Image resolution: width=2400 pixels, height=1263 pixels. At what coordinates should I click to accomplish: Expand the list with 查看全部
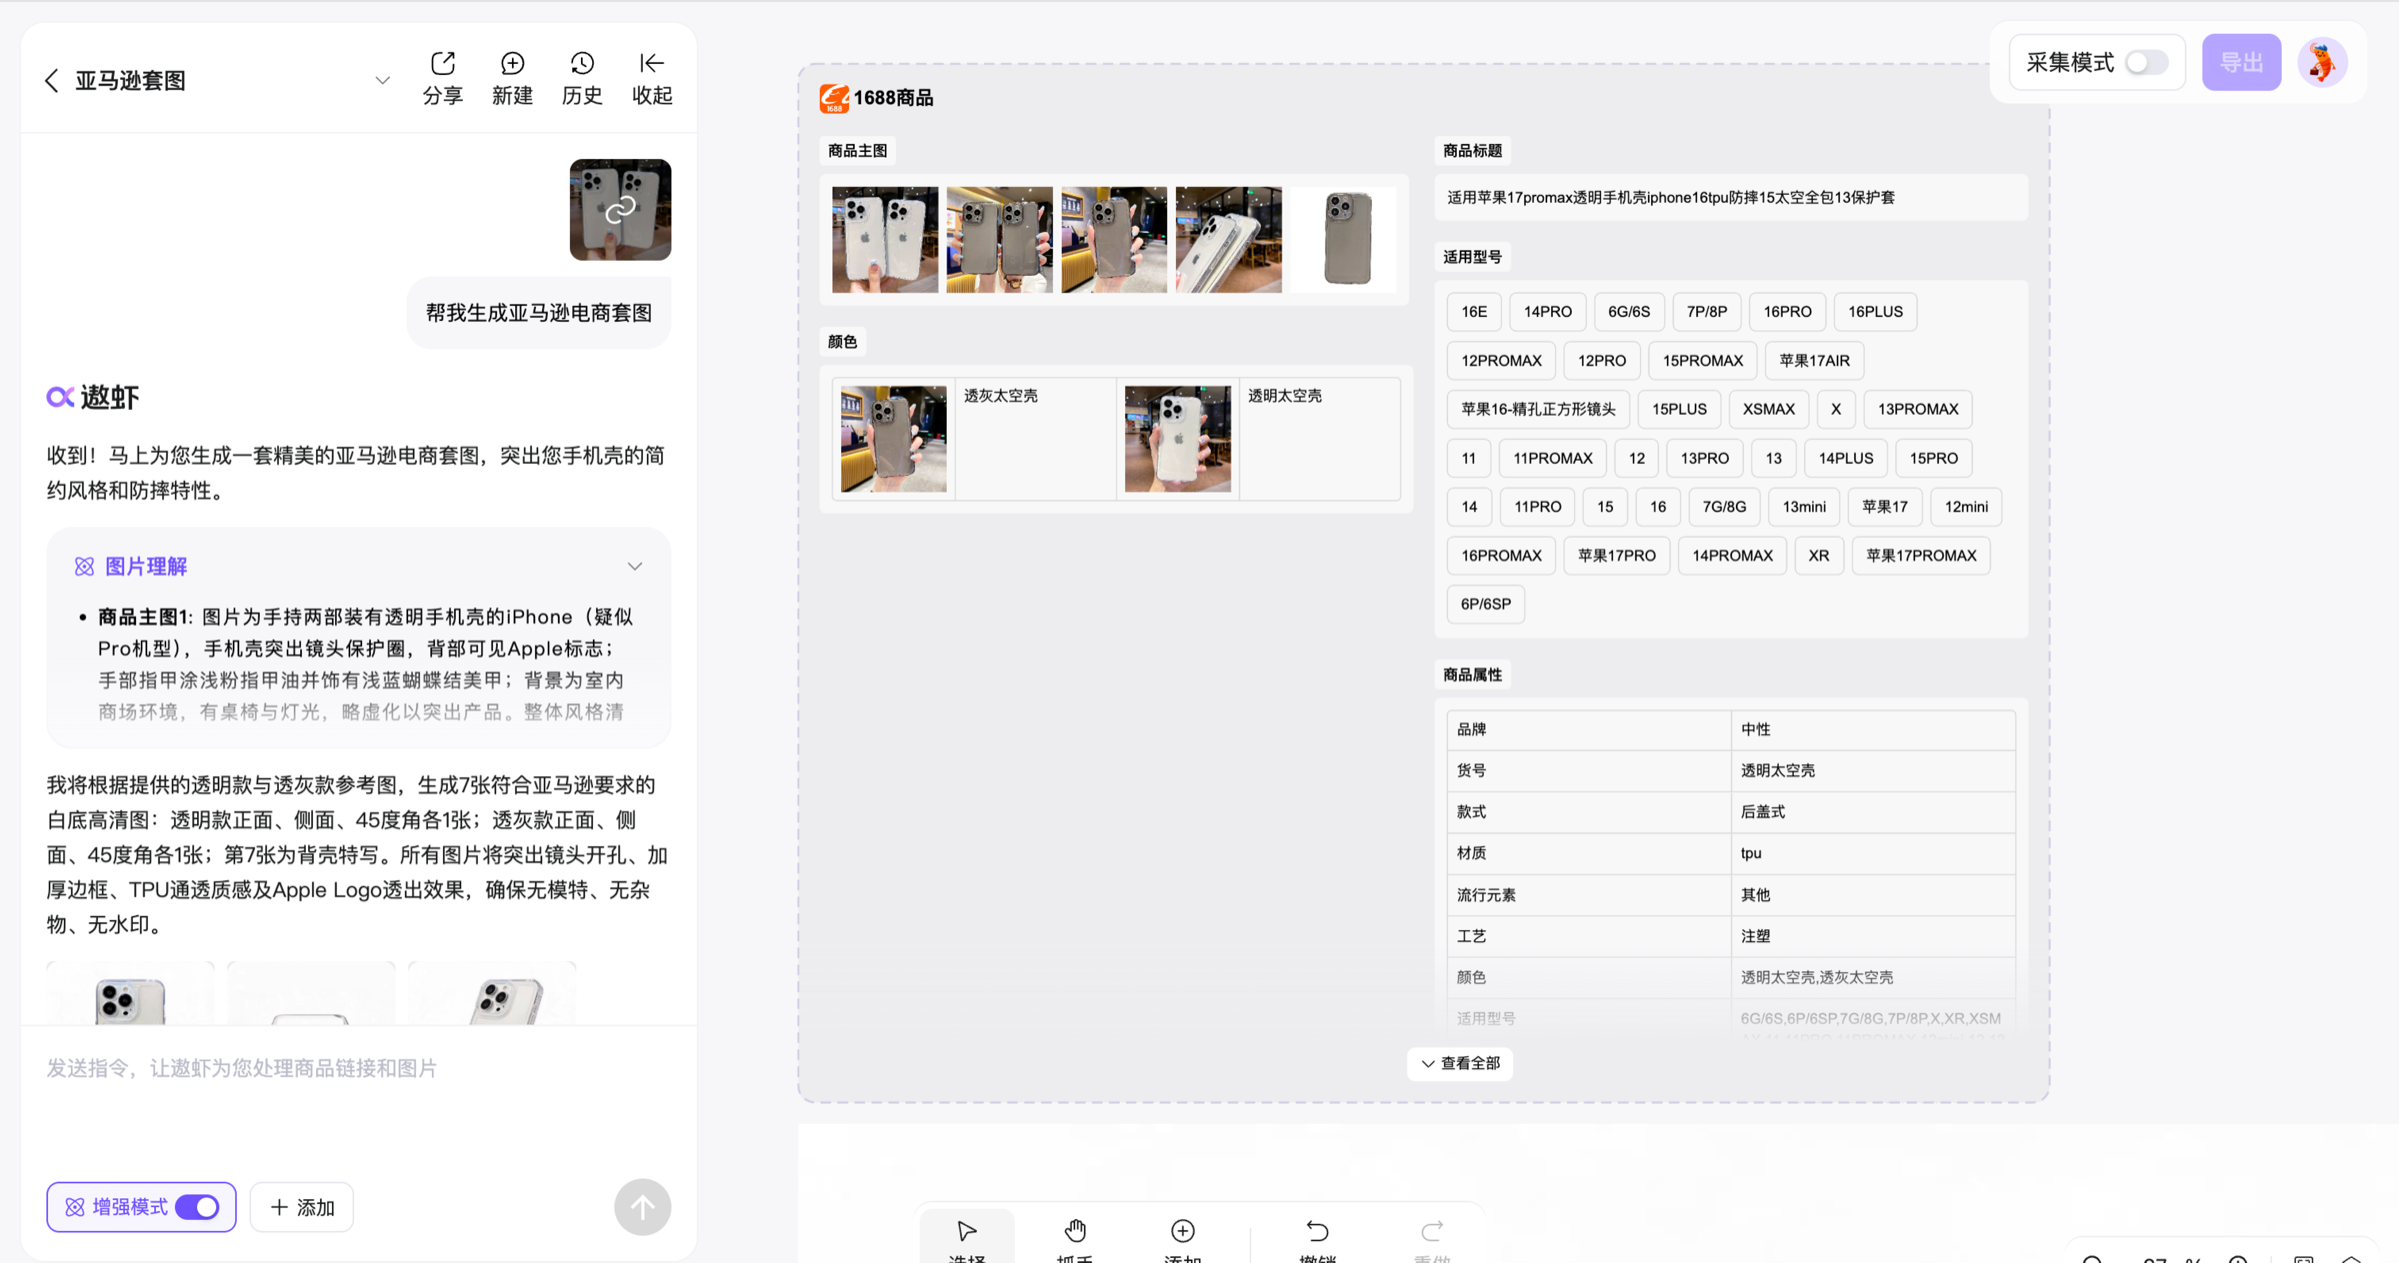tap(1460, 1064)
